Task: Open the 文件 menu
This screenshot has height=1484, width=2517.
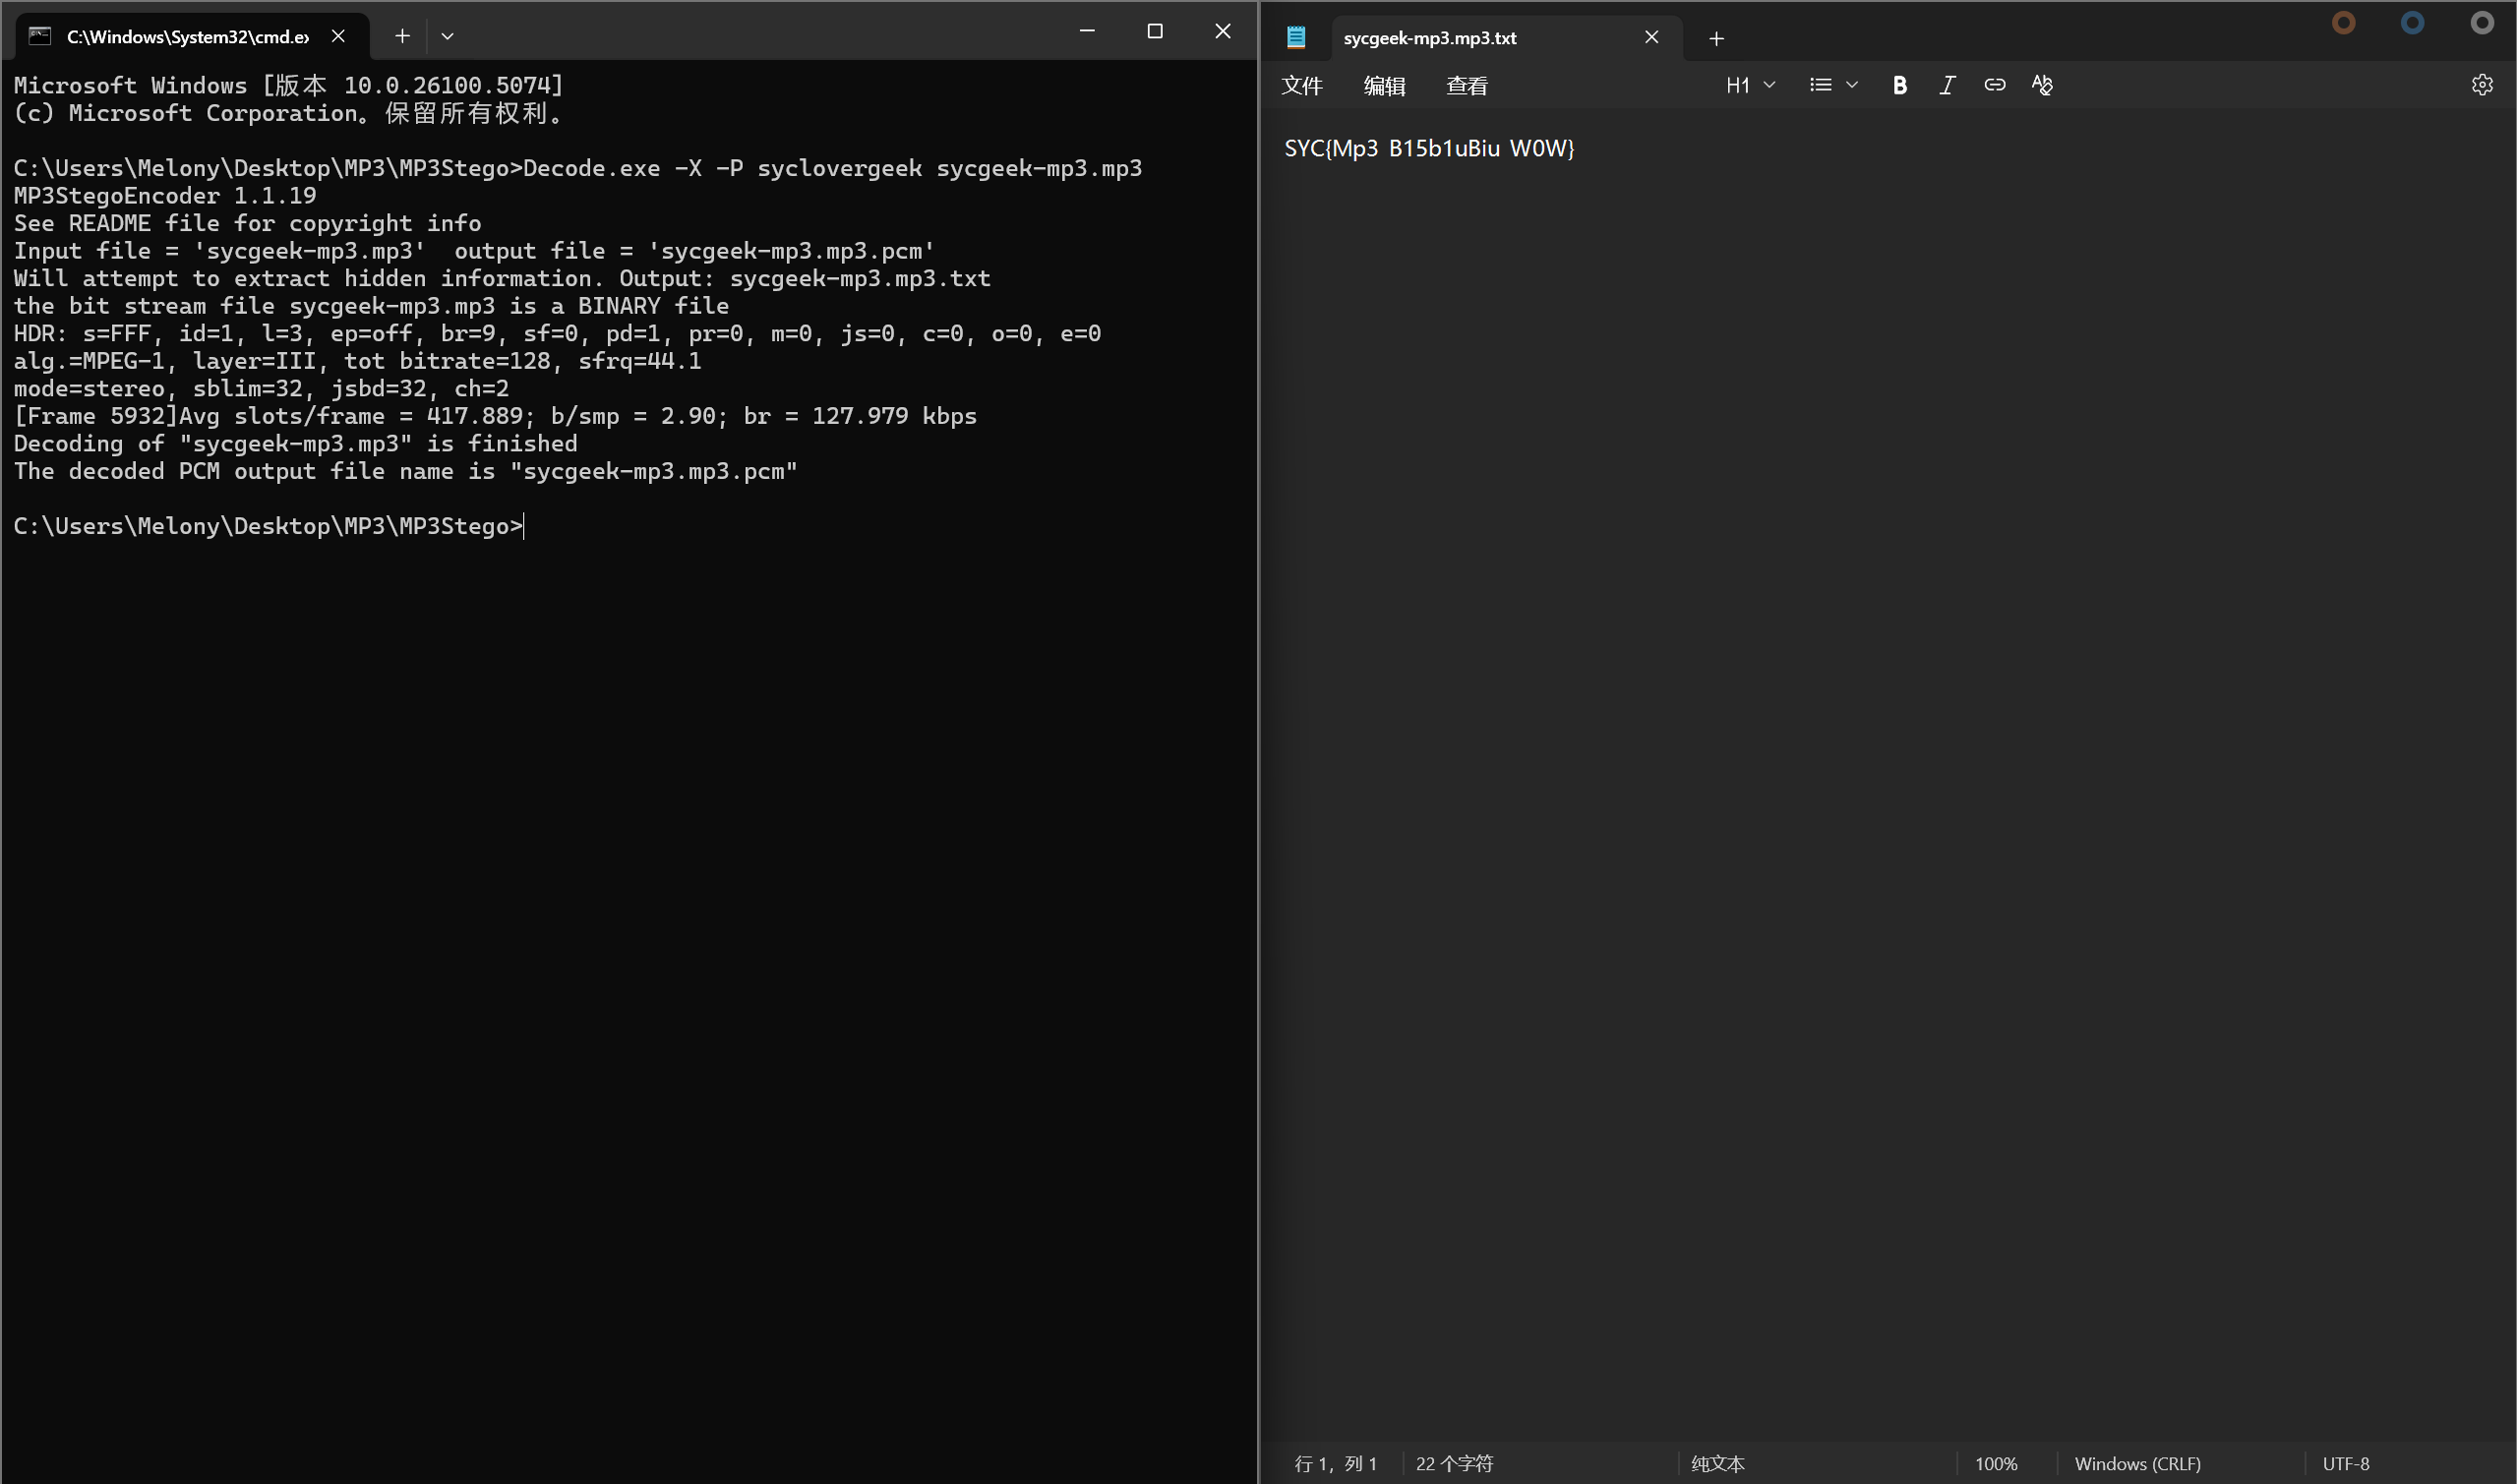Action: tap(1301, 86)
